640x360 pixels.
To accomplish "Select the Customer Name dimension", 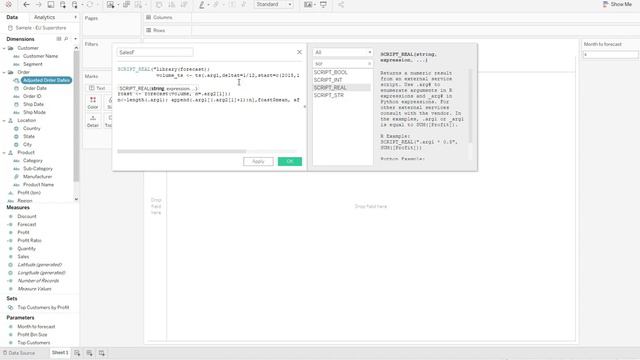I will pyautogui.click(x=40, y=56).
